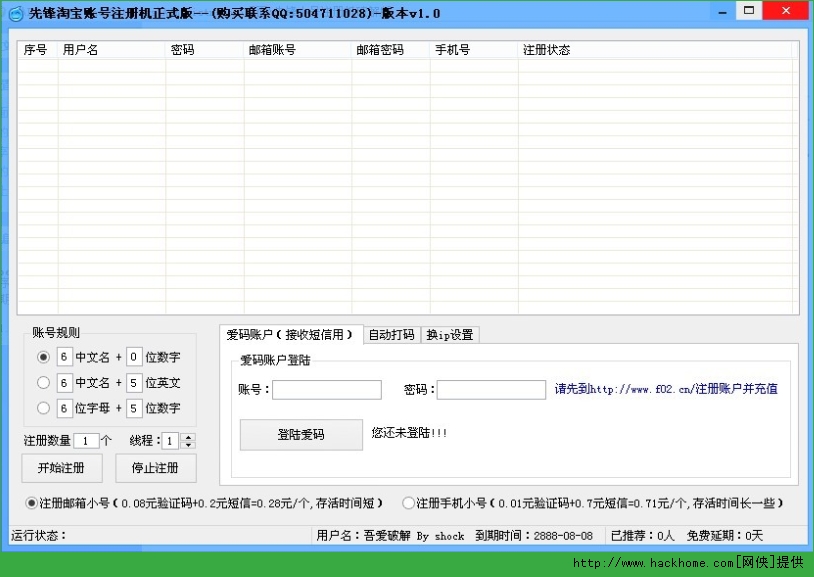This screenshot has width=814, height=577.
Task: Maximize the registration tool window
Action: [749, 10]
